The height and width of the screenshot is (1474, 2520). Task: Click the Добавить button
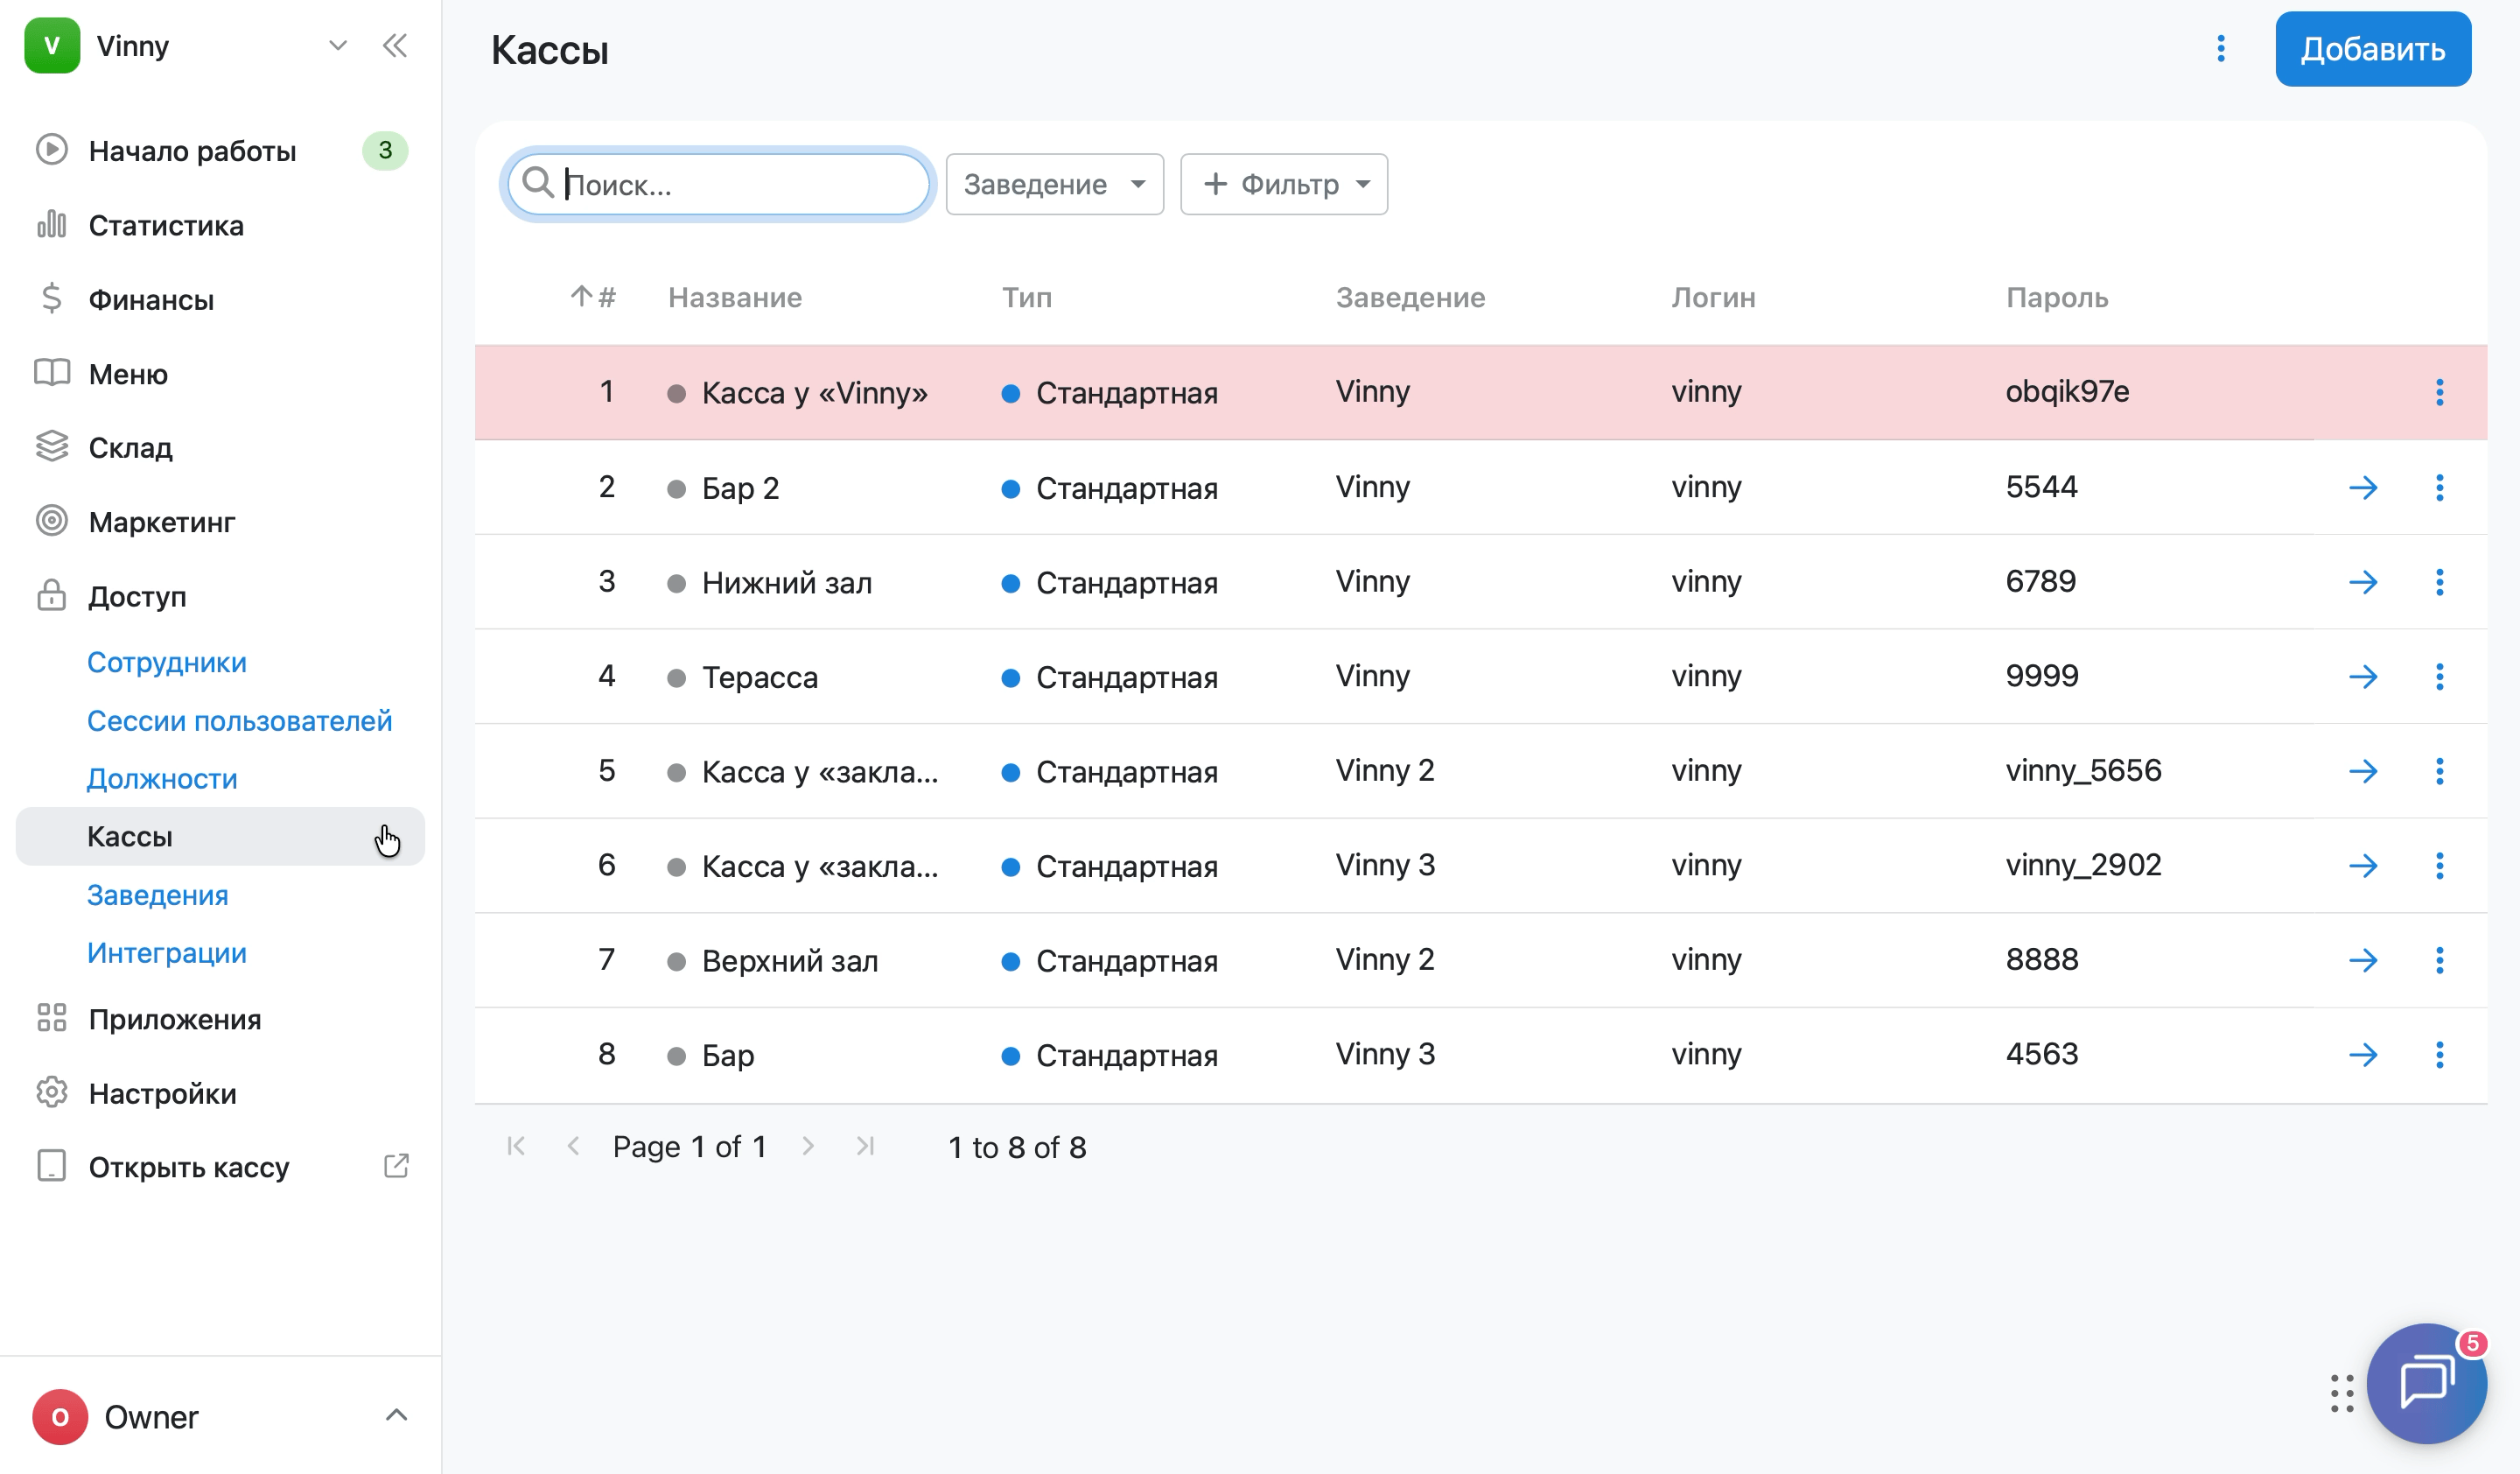[2372, 49]
